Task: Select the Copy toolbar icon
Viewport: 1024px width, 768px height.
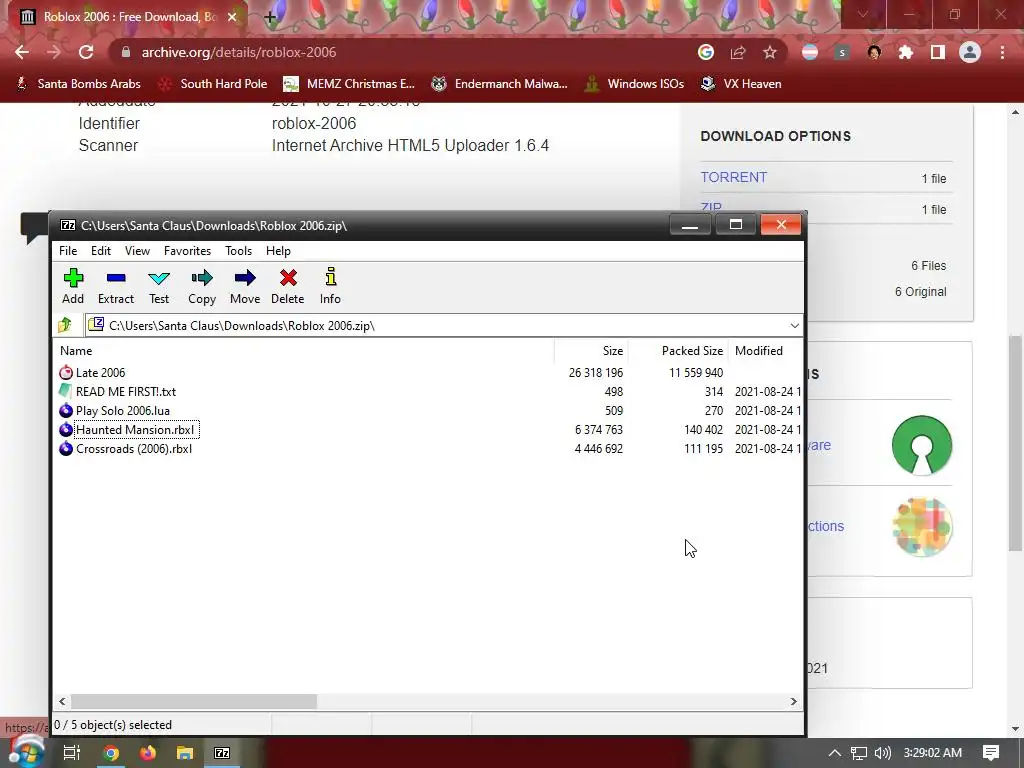Action: [x=202, y=286]
